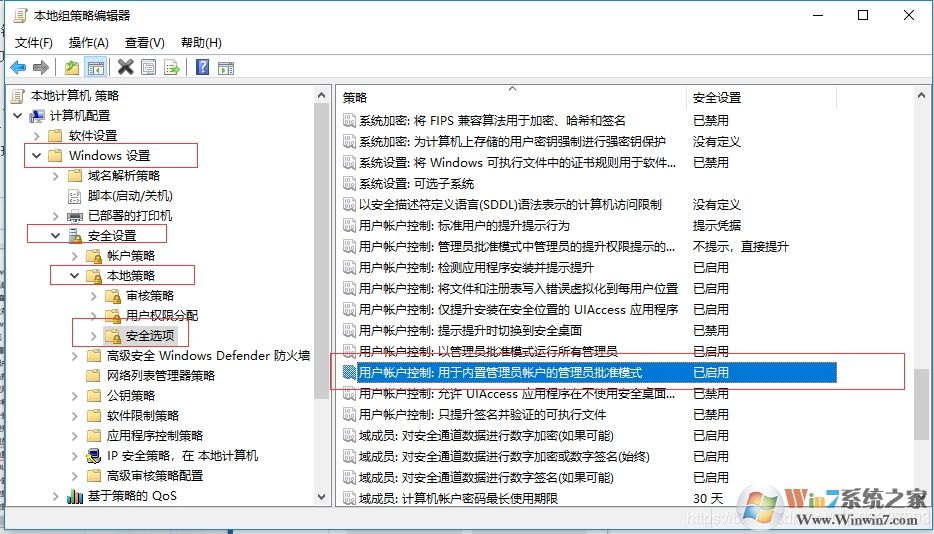Click tree pane scroll up arrow

[322, 95]
